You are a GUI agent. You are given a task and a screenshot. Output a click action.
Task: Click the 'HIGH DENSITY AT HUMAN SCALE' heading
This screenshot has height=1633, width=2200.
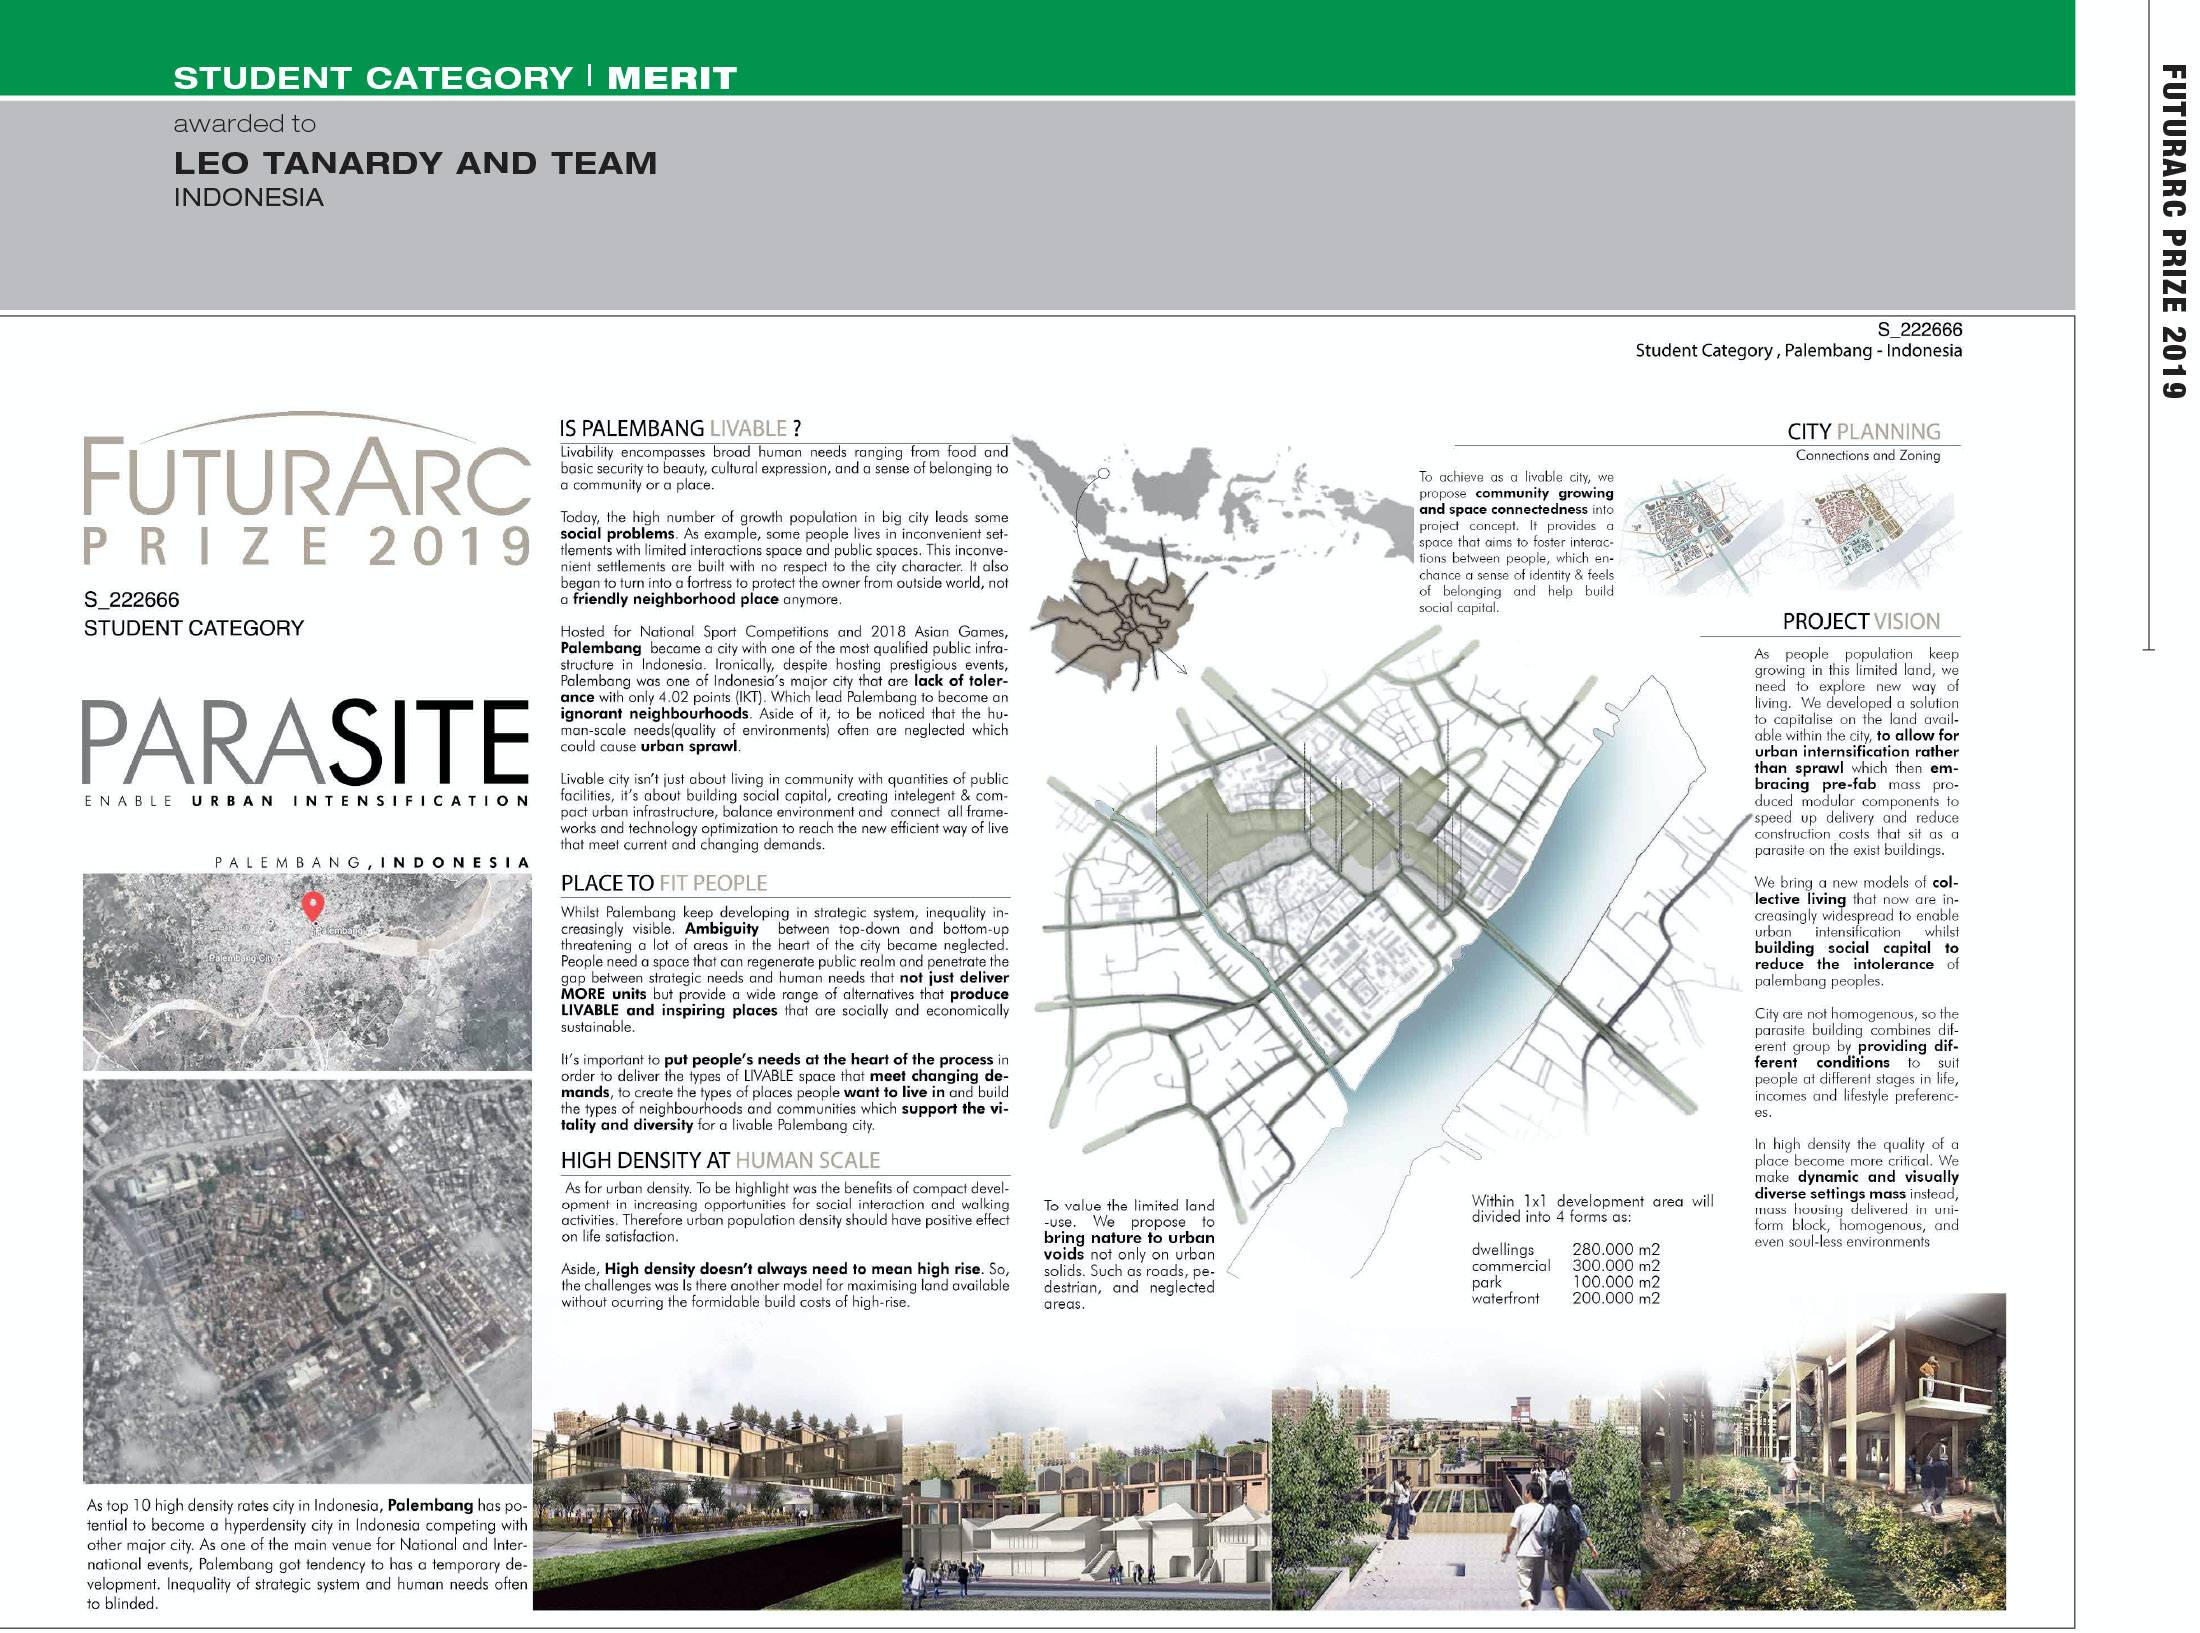point(720,1160)
